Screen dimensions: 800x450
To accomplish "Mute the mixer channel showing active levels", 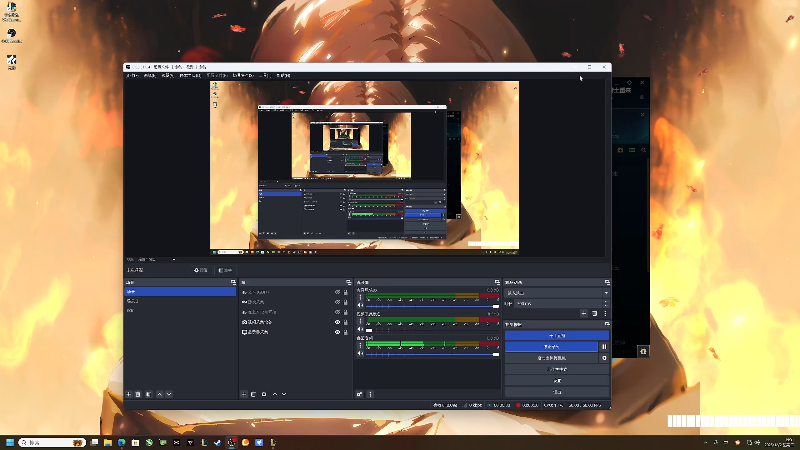I will click(x=360, y=354).
